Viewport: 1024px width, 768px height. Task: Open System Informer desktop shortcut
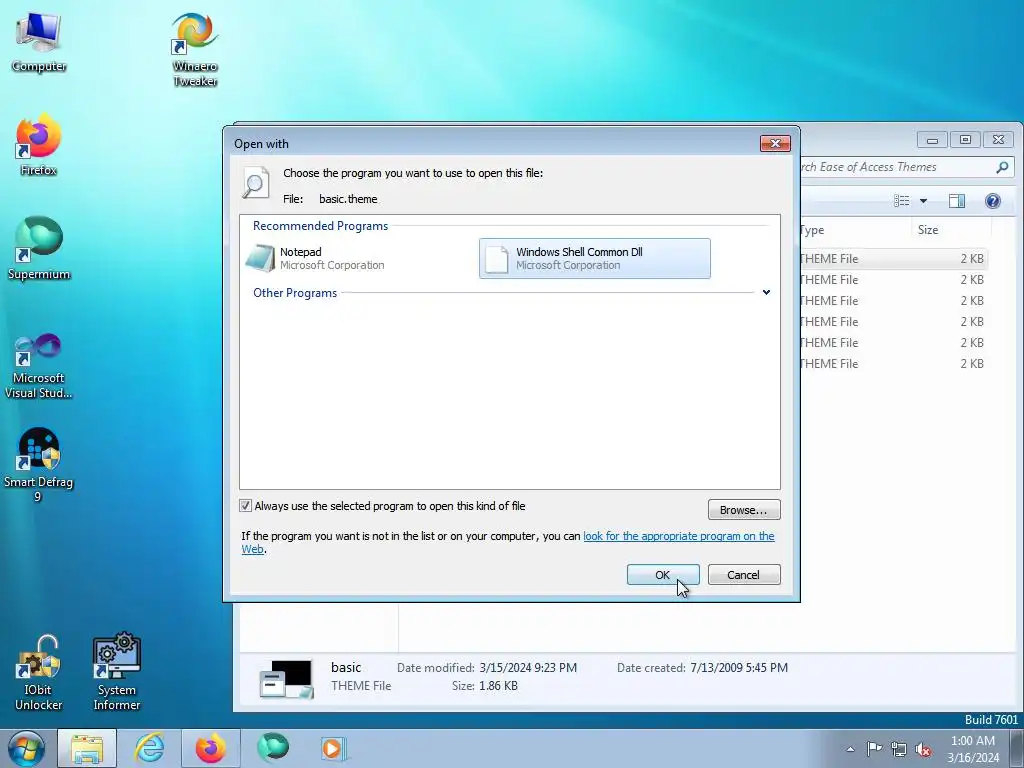[116, 673]
